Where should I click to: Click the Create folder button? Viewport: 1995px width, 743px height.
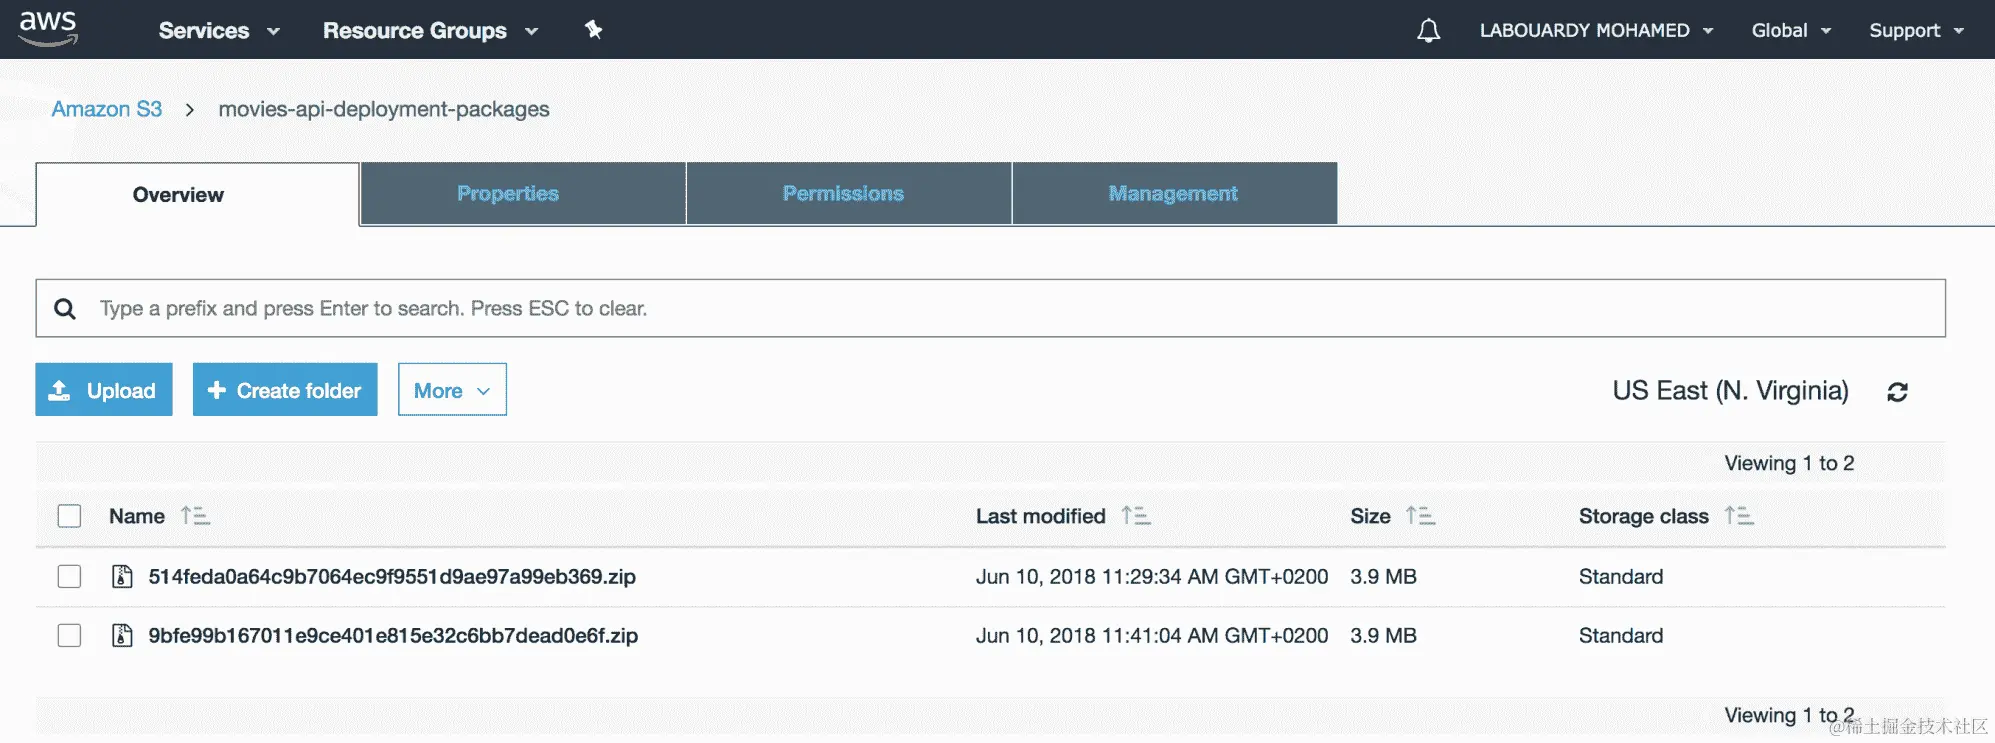(285, 390)
